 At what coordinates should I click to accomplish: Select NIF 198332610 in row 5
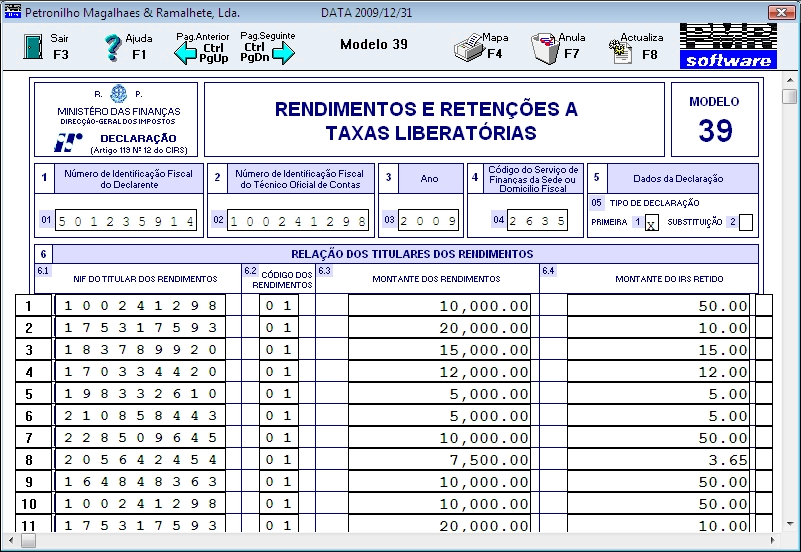[x=140, y=393]
